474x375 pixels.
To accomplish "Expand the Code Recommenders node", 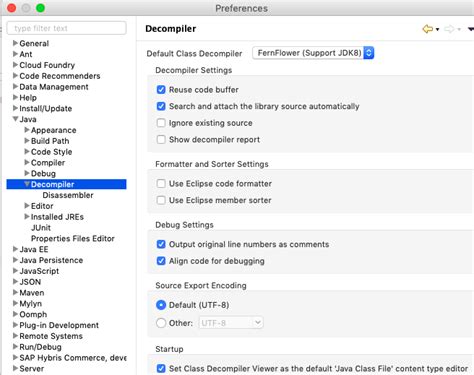I will coord(15,76).
